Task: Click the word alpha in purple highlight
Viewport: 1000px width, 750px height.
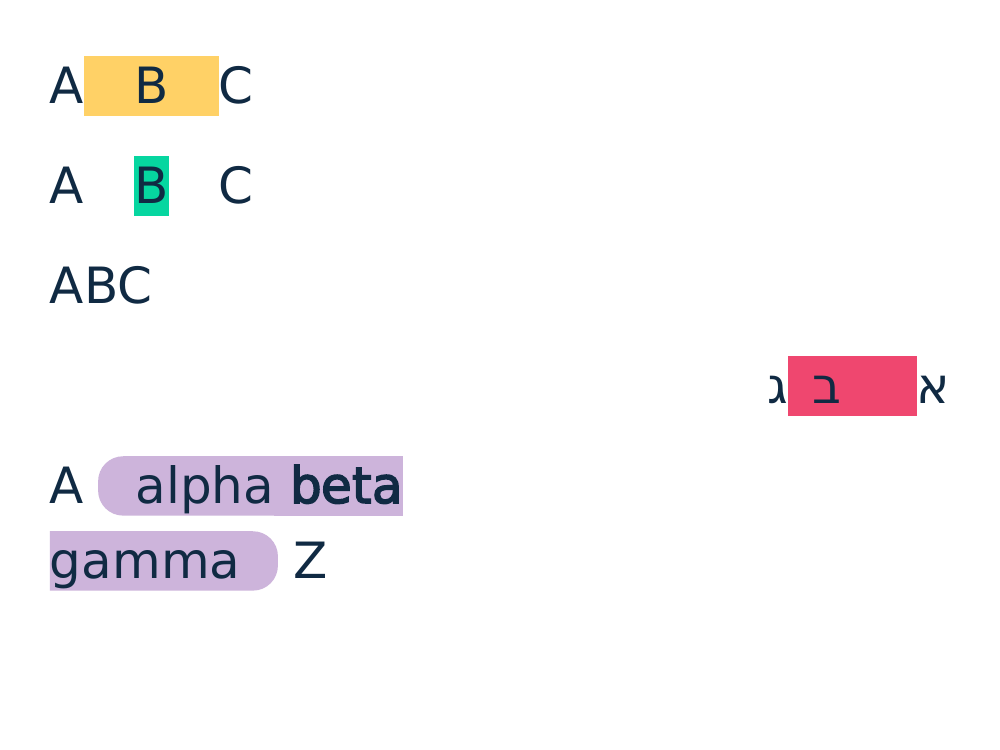Action: point(203,487)
